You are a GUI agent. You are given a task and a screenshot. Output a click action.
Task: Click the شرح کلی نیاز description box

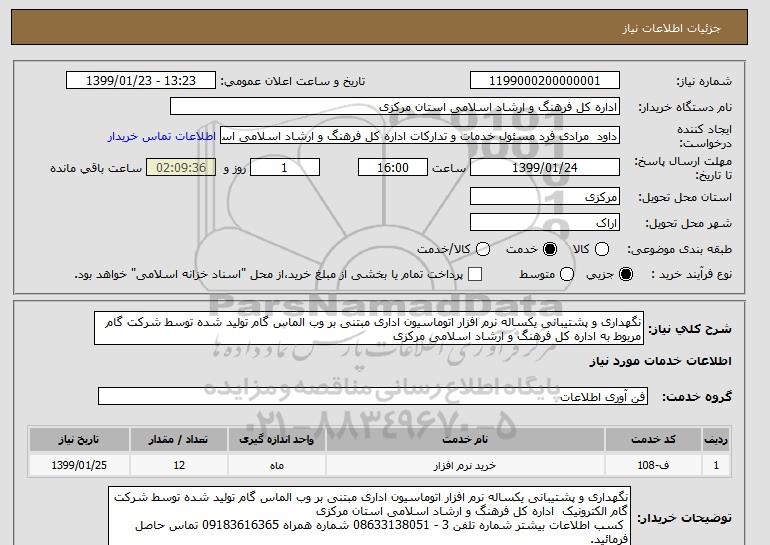(x=369, y=328)
